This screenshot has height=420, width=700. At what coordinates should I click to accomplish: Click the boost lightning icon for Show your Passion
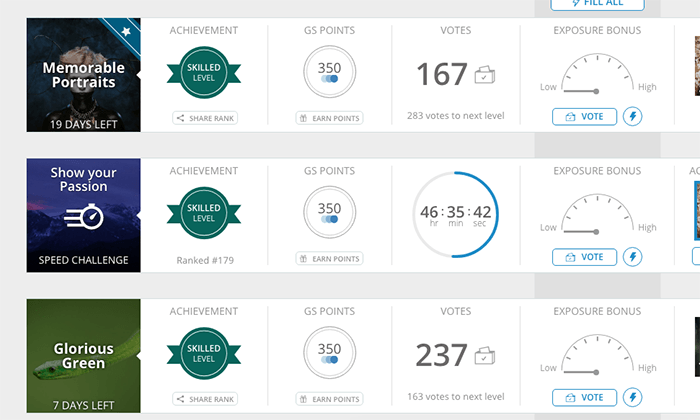(x=633, y=257)
